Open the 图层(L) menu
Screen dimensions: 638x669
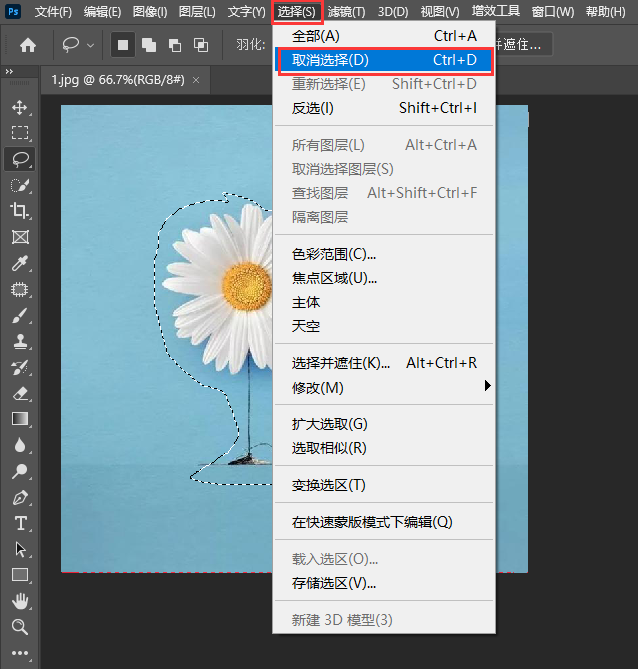(197, 12)
